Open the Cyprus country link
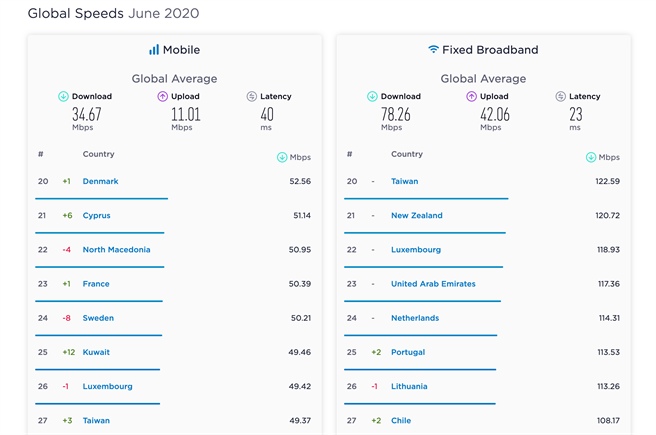Viewport: 656px width, 435px height. [96, 215]
